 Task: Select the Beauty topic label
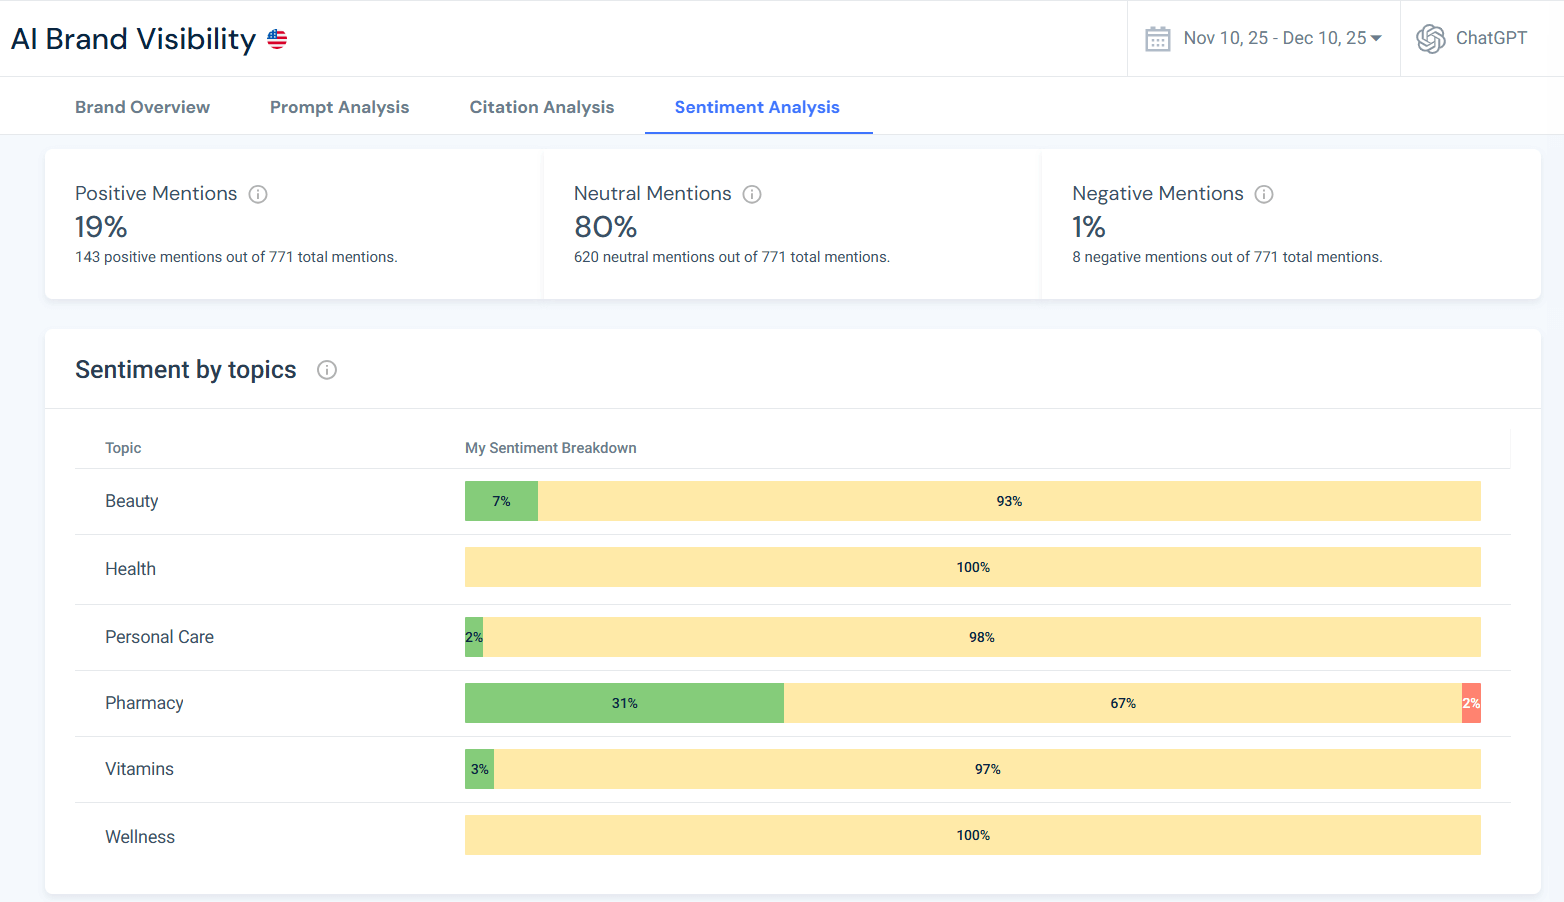[131, 501]
